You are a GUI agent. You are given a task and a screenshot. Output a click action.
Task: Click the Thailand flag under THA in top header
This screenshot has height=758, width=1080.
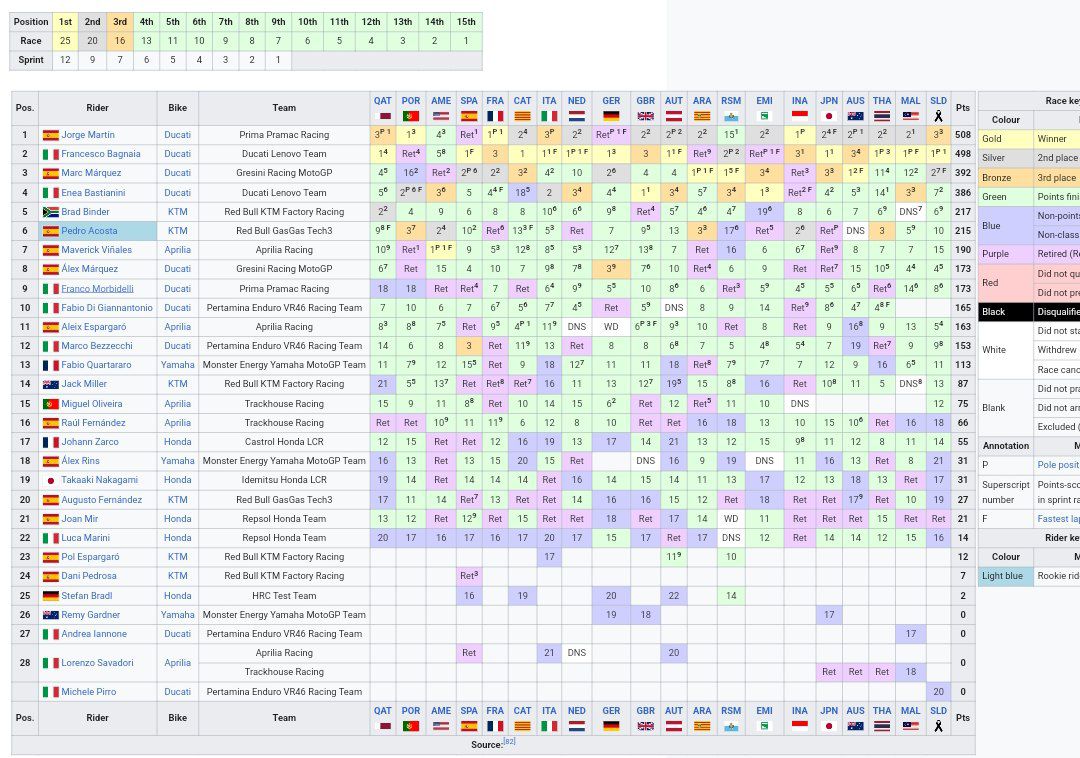click(x=882, y=116)
